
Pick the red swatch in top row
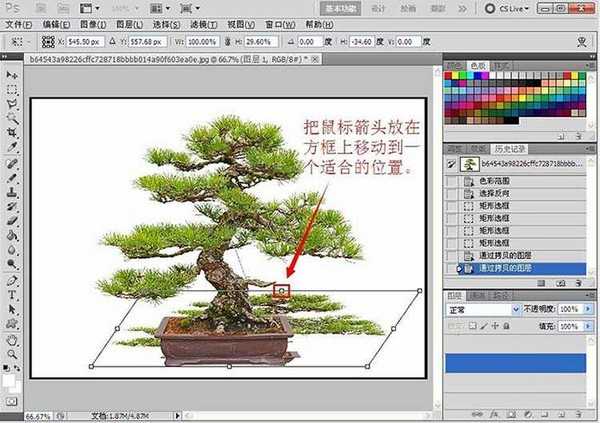point(448,76)
